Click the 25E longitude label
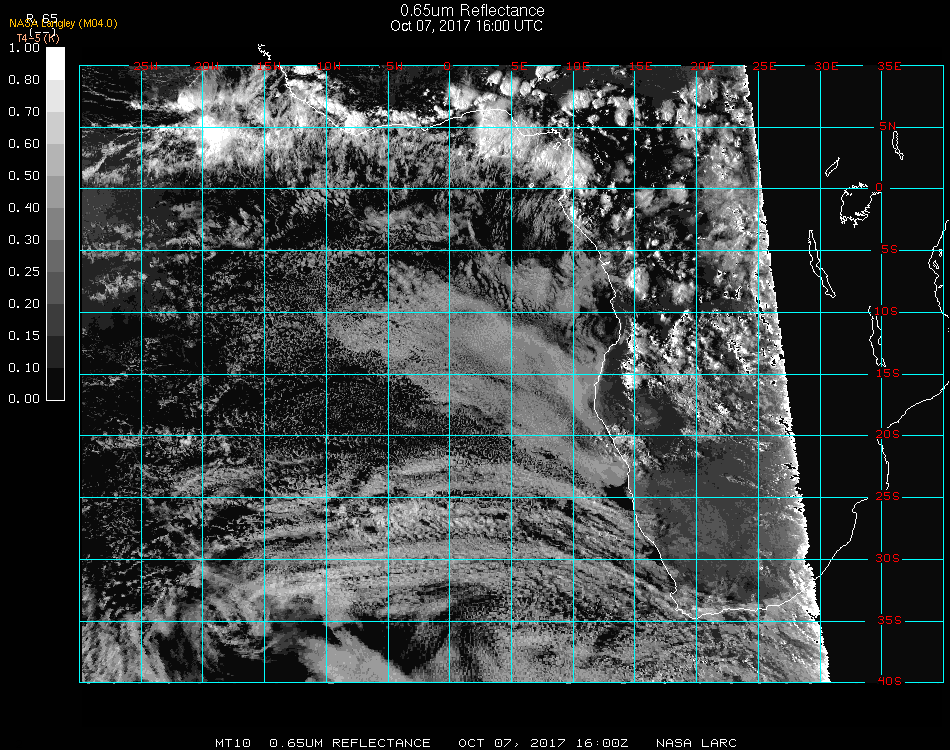950x750 pixels. click(x=764, y=66)
